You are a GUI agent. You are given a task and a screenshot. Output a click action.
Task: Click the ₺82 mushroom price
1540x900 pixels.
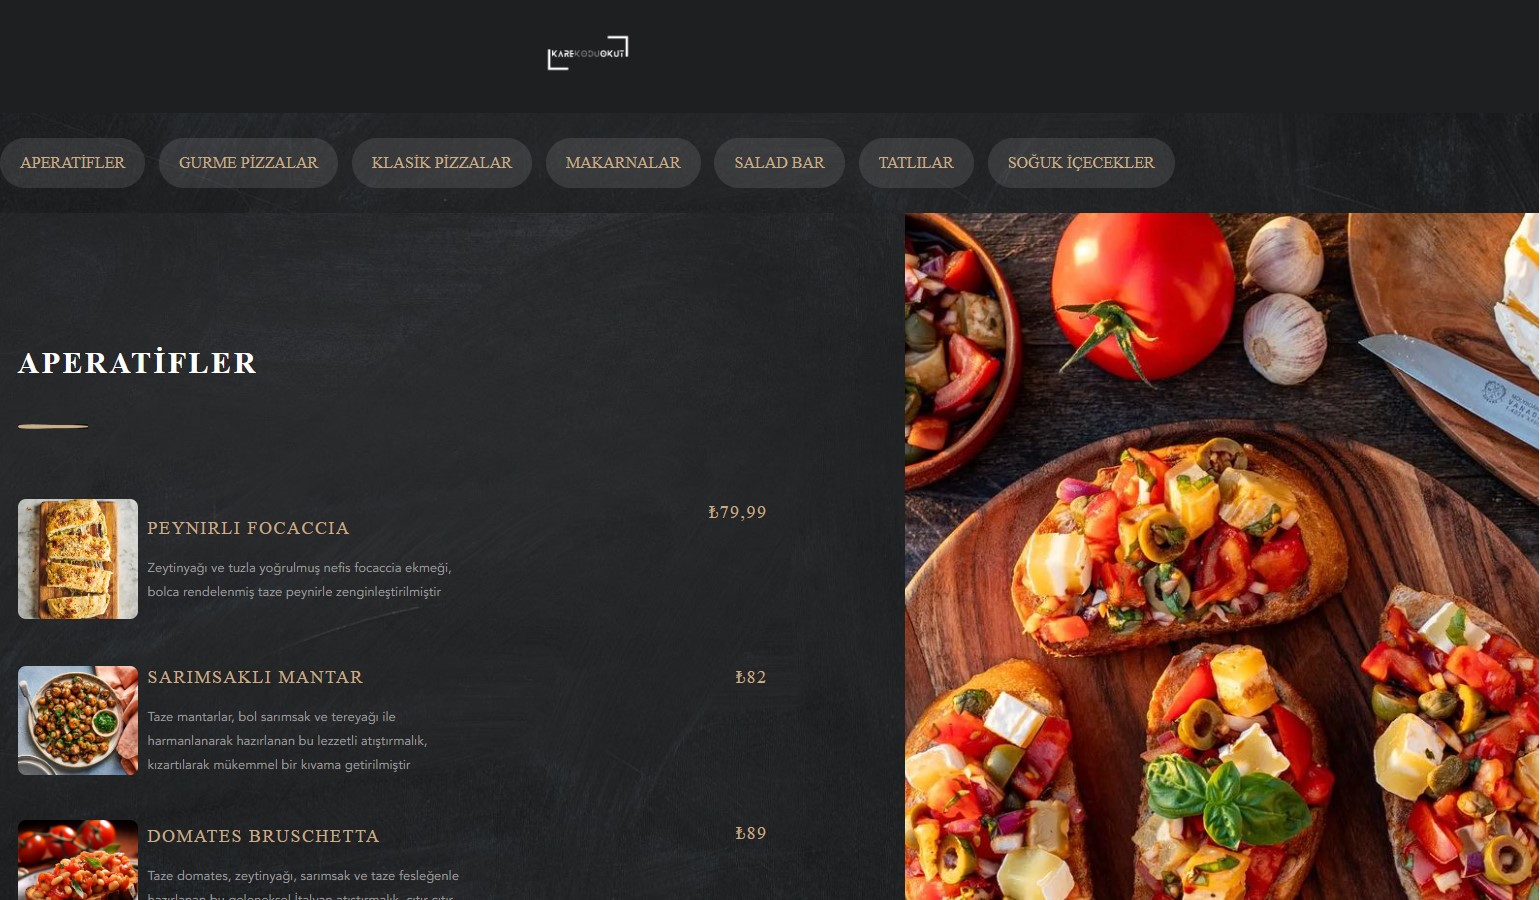tap(751, 677)
